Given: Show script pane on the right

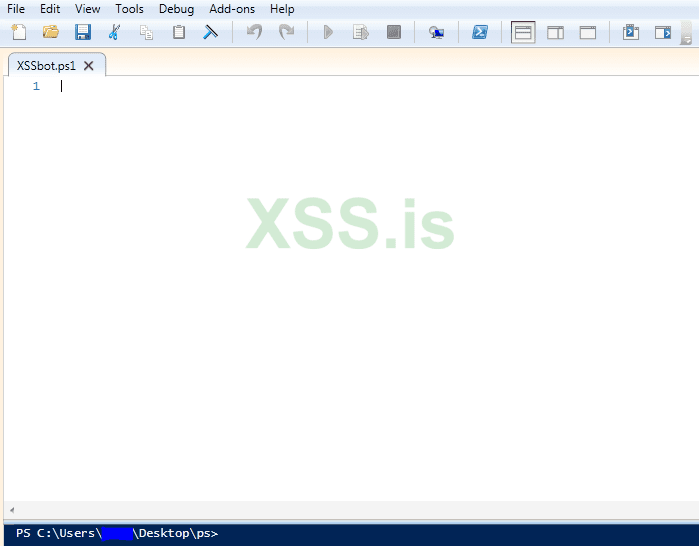Looking at the screenshot, I should click(555, 32).
